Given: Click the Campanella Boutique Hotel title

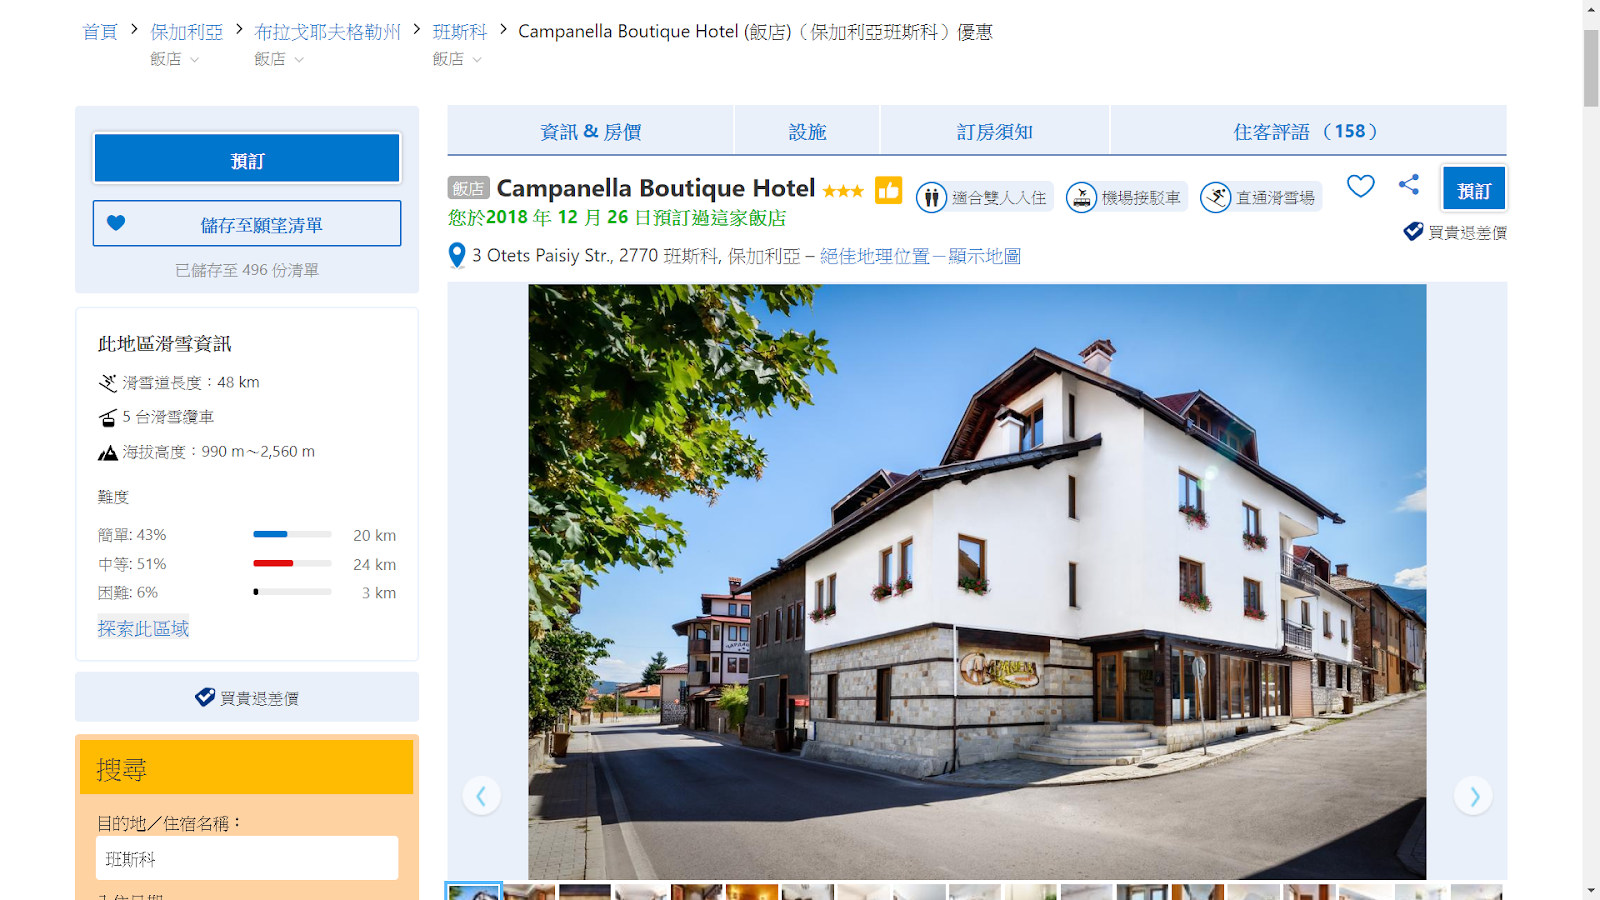Looking at the screenshot, I should click(x=656, y=188).
